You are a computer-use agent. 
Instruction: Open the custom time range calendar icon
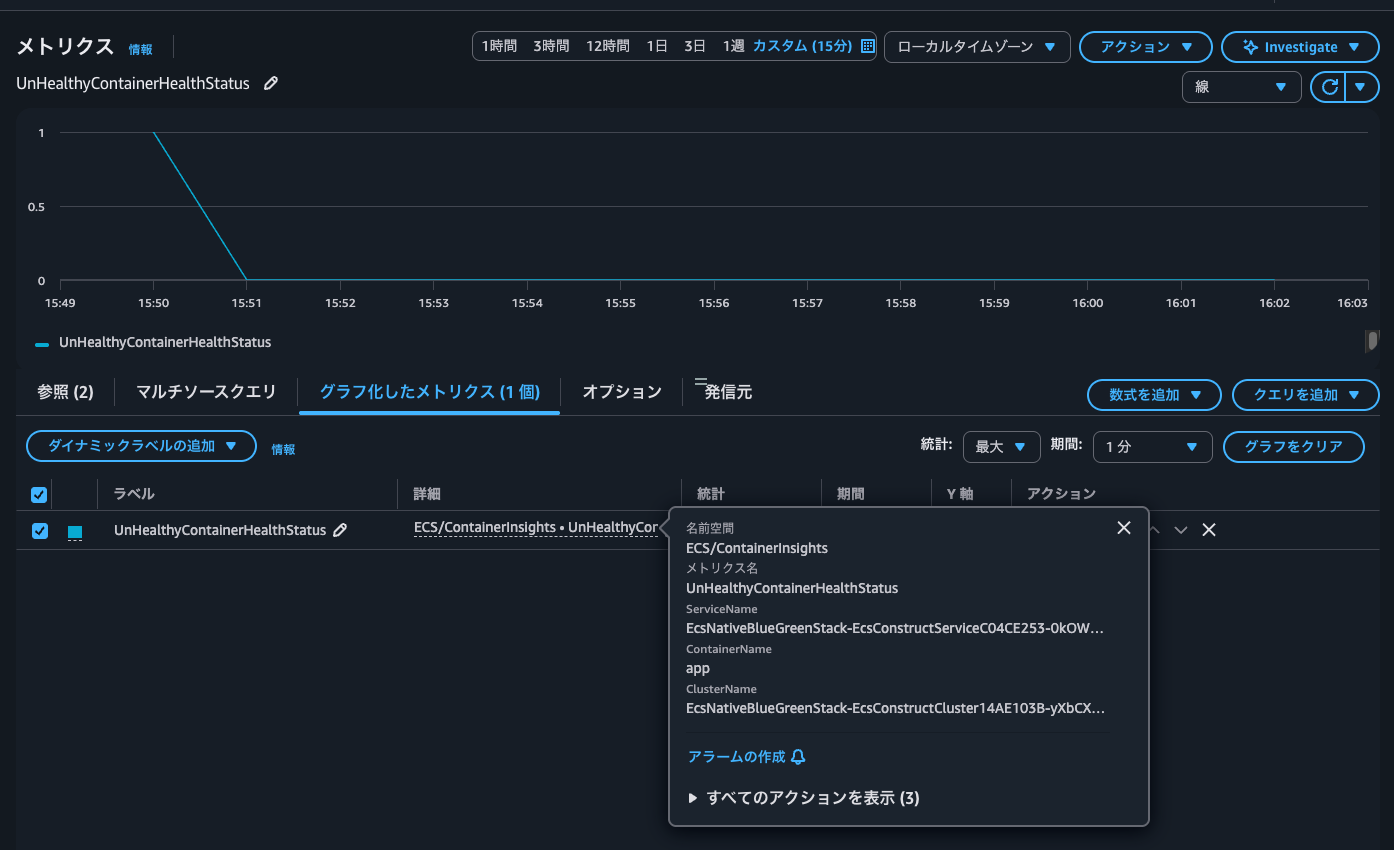tap(867, 46)
